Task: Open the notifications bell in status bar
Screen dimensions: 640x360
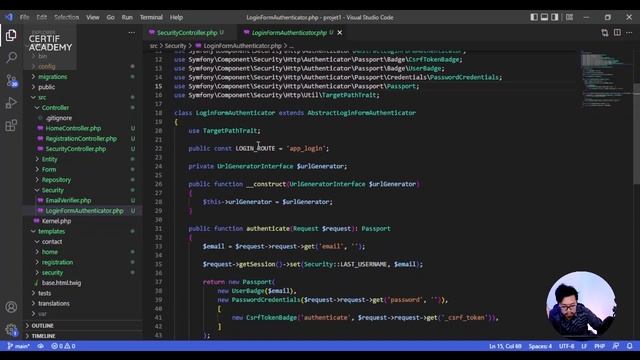Action: point(630,346)
